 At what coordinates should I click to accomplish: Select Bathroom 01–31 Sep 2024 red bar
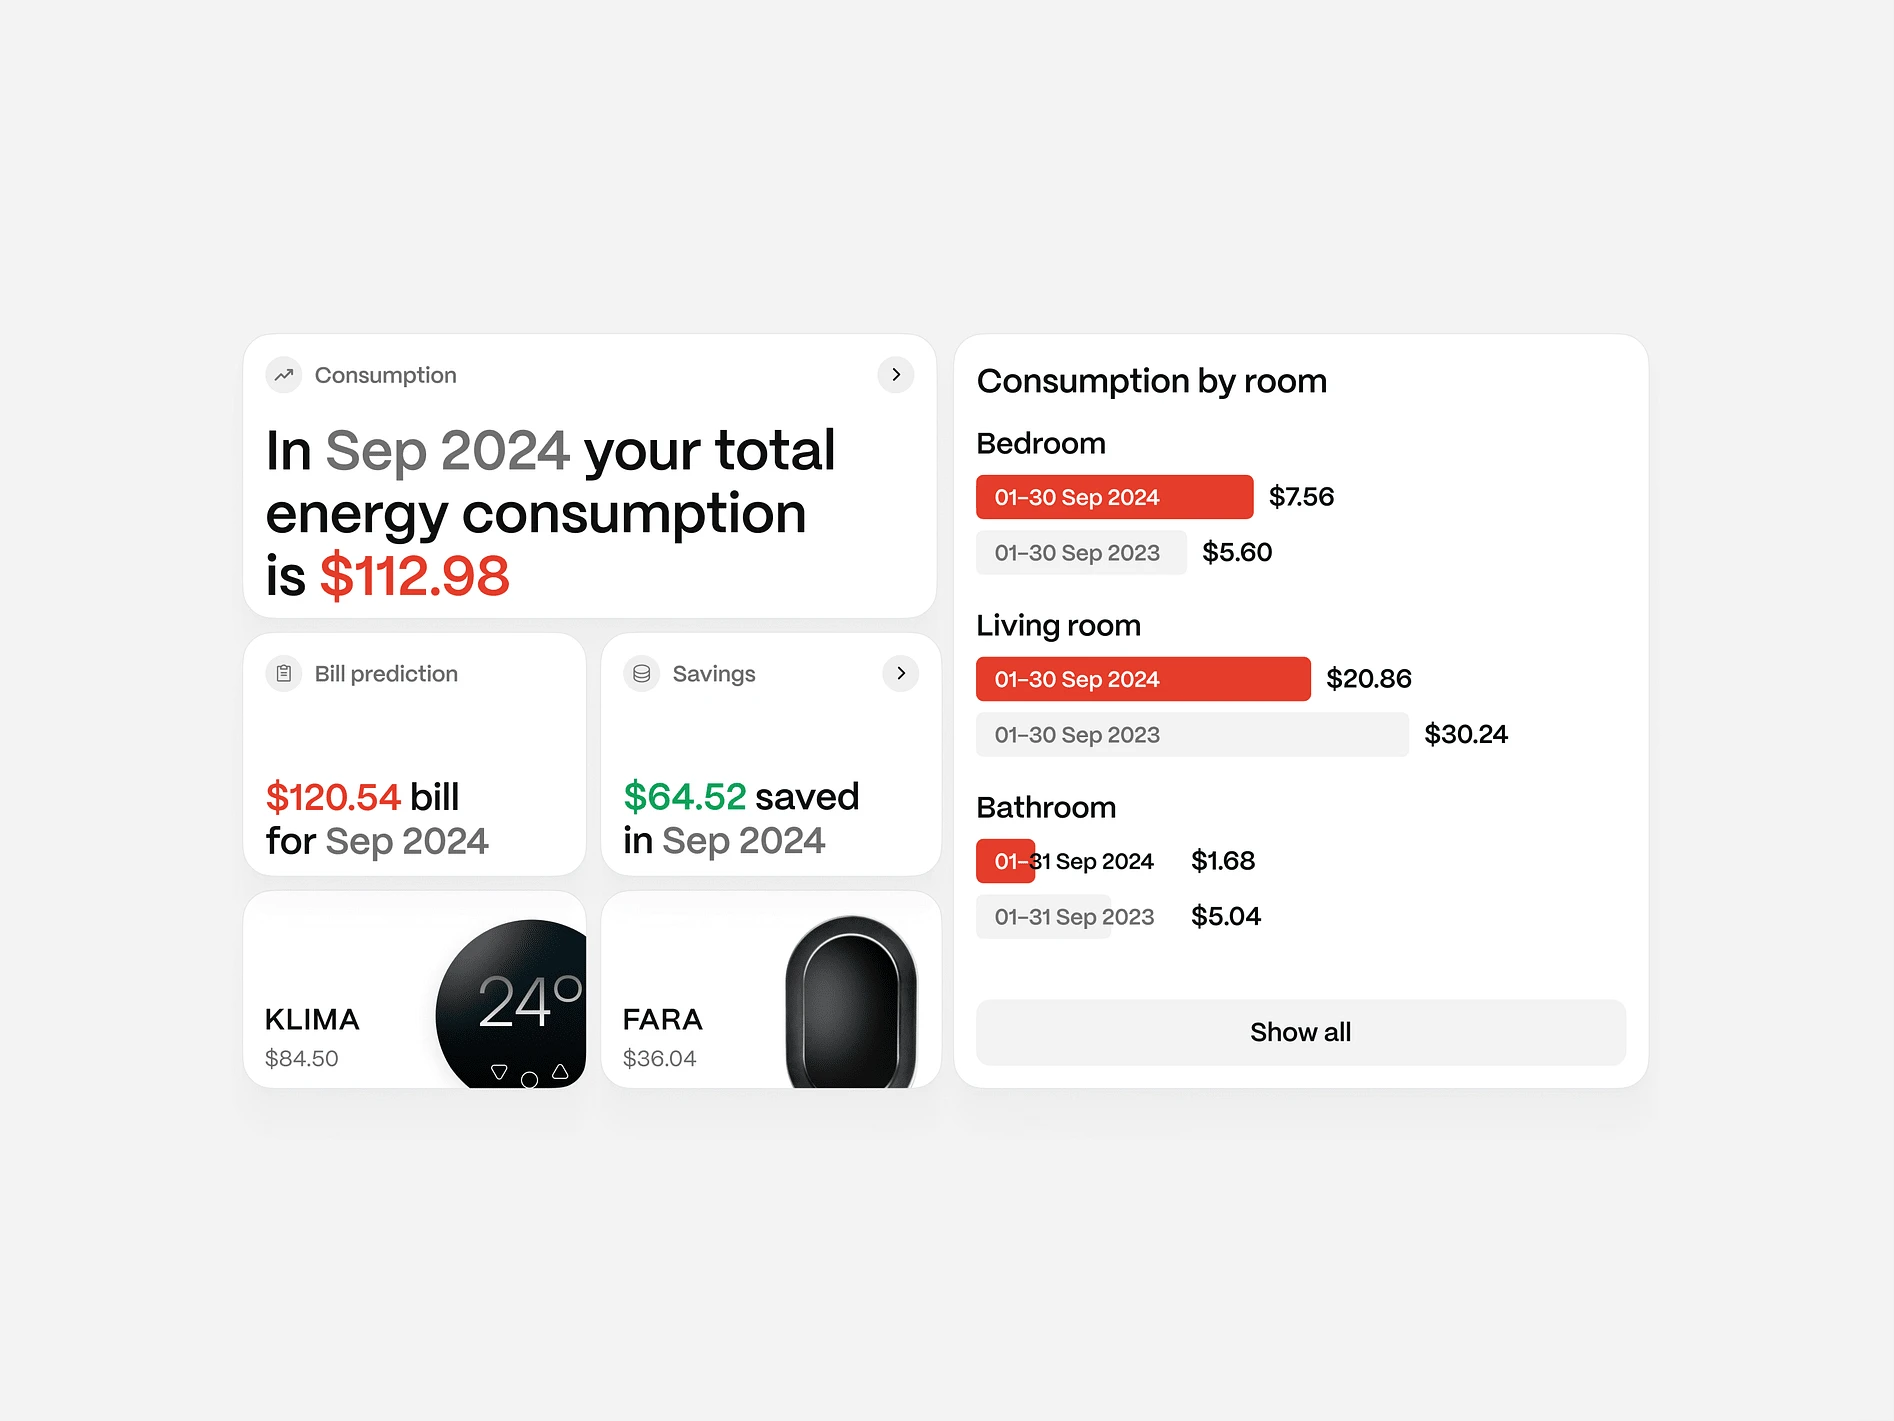tap(1006, 861)
